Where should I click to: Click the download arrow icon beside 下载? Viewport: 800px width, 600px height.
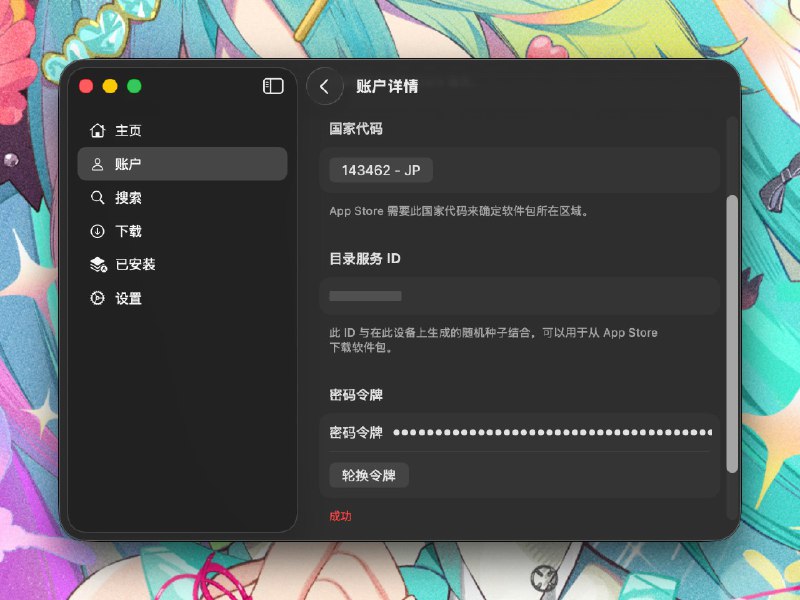[97, 231]
